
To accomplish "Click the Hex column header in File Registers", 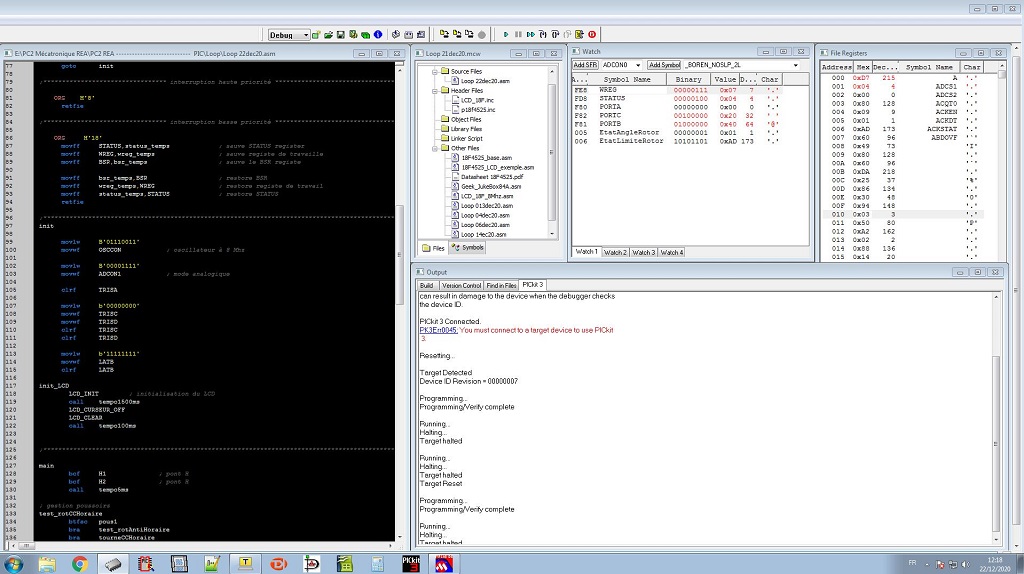I will (x=863, y=67).
